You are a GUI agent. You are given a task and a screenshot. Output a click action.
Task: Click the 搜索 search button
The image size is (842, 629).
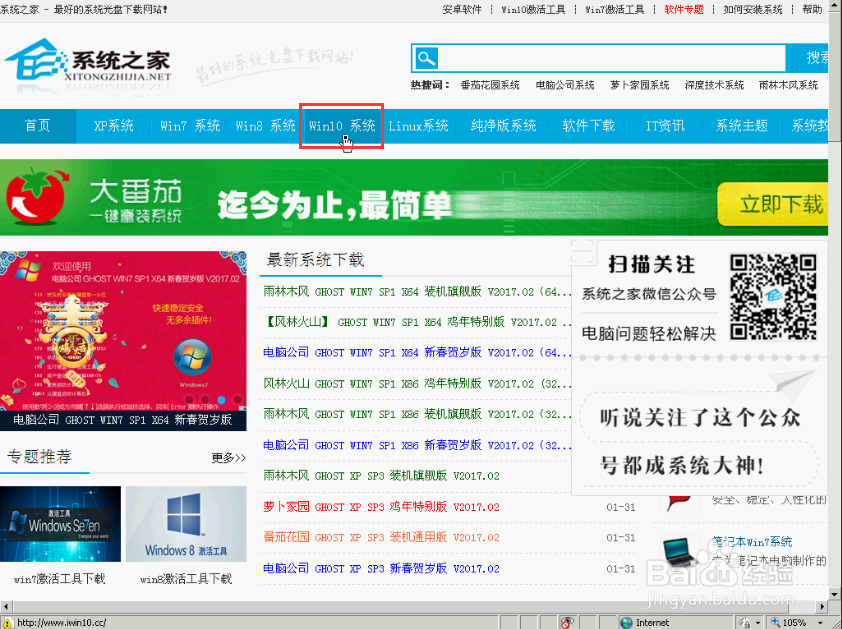click(807, 58)
